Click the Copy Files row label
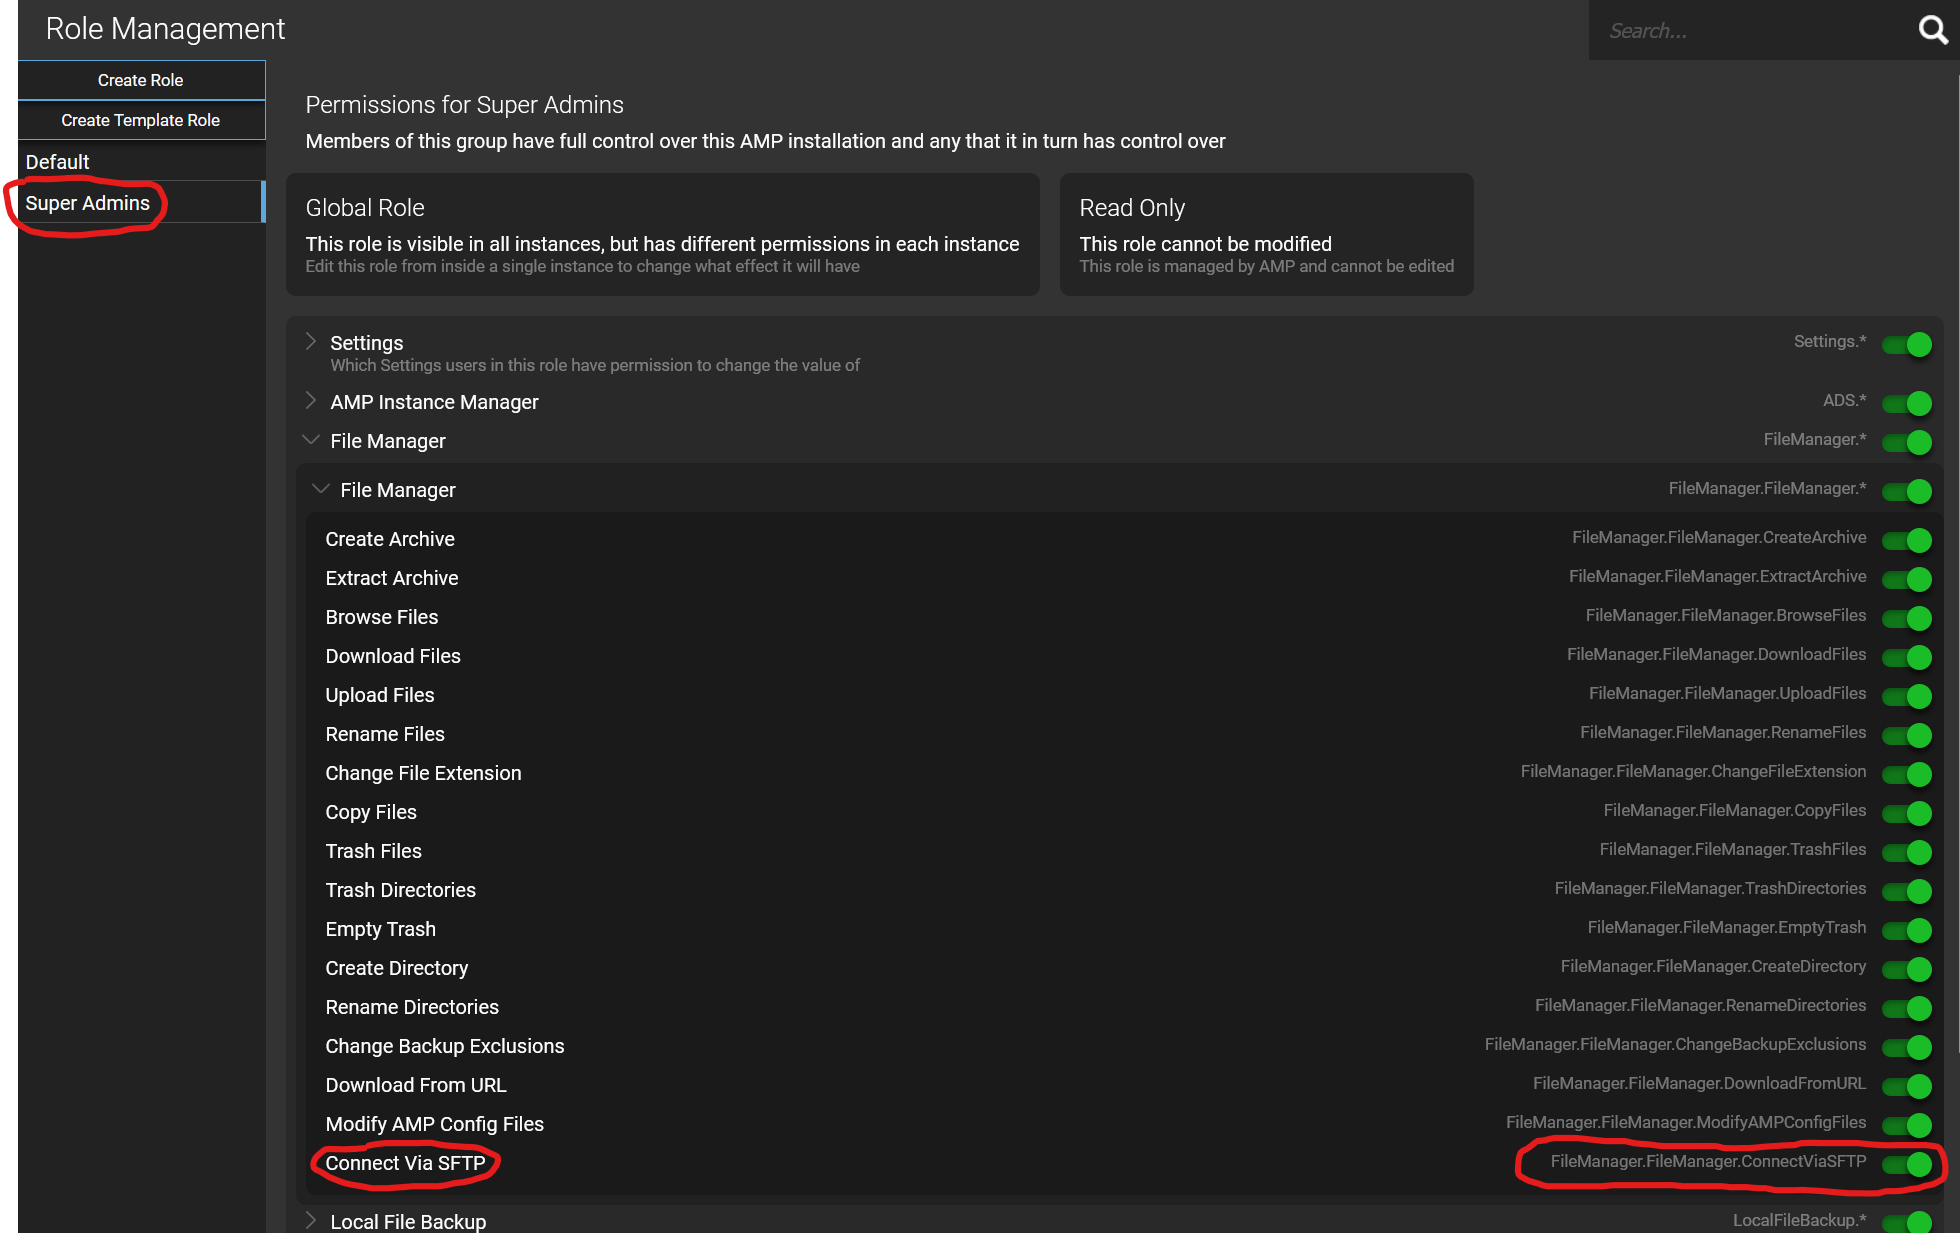This screenshot has height=1233, width=1960. (x=371, y=812)
